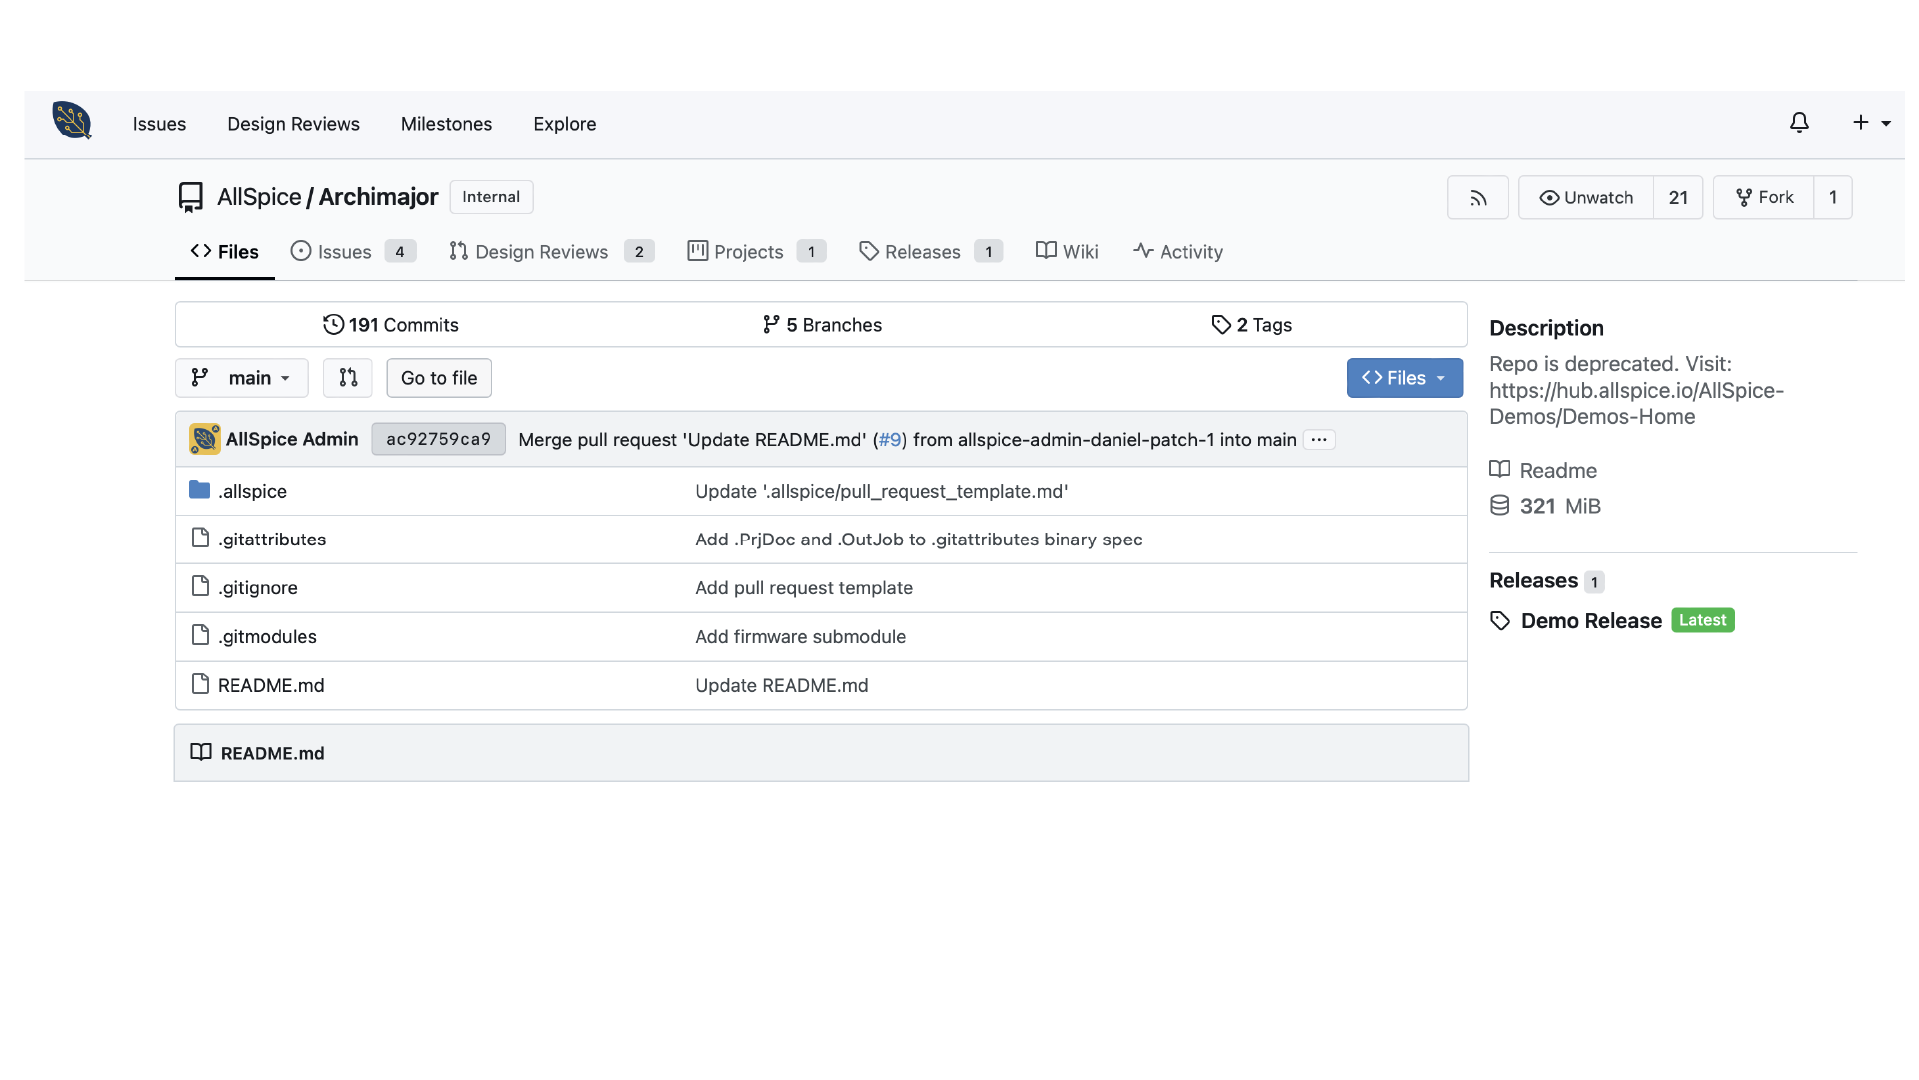This screenshot has width=1919, height=1080.
Task: View the 21 watchers count
Action: click(1678, 198)
